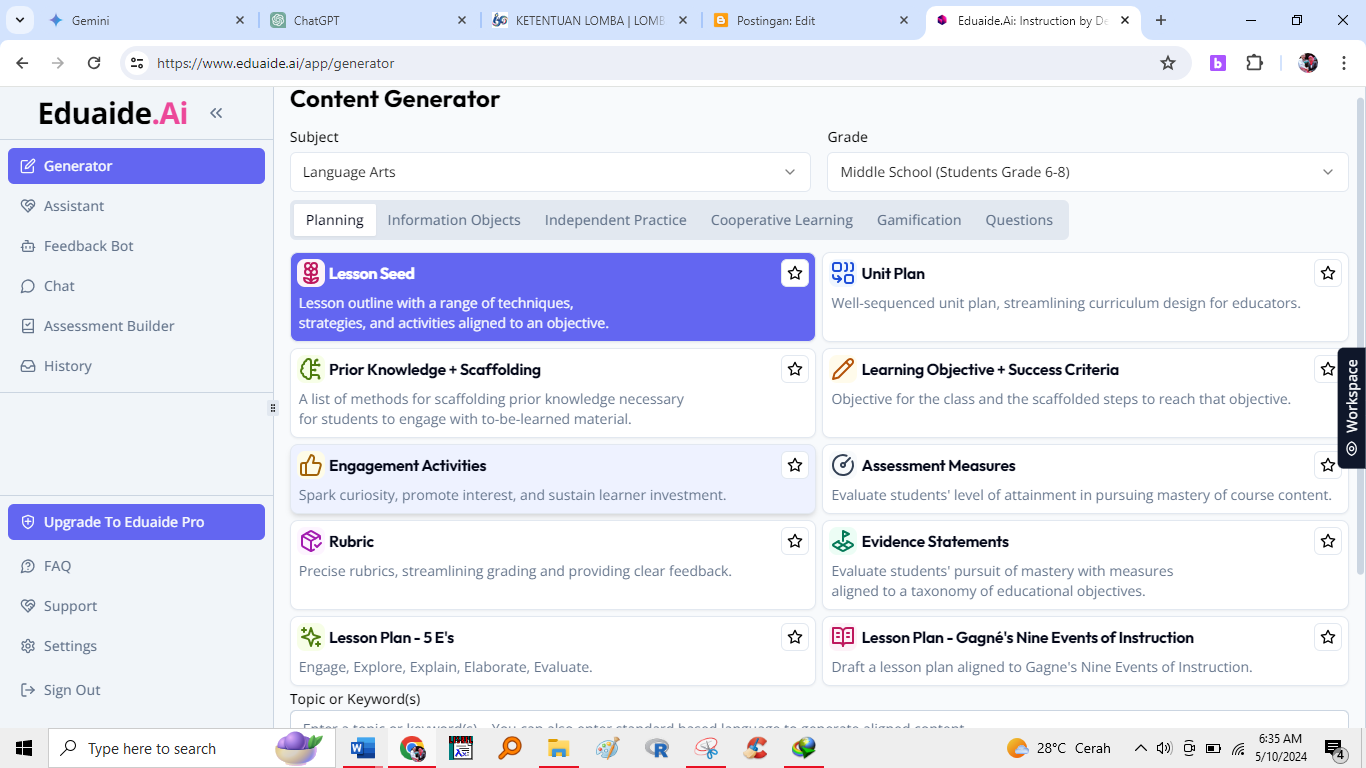Open RStudio from taskbar
Viewport: 1366px width, 768px height.
657,748
